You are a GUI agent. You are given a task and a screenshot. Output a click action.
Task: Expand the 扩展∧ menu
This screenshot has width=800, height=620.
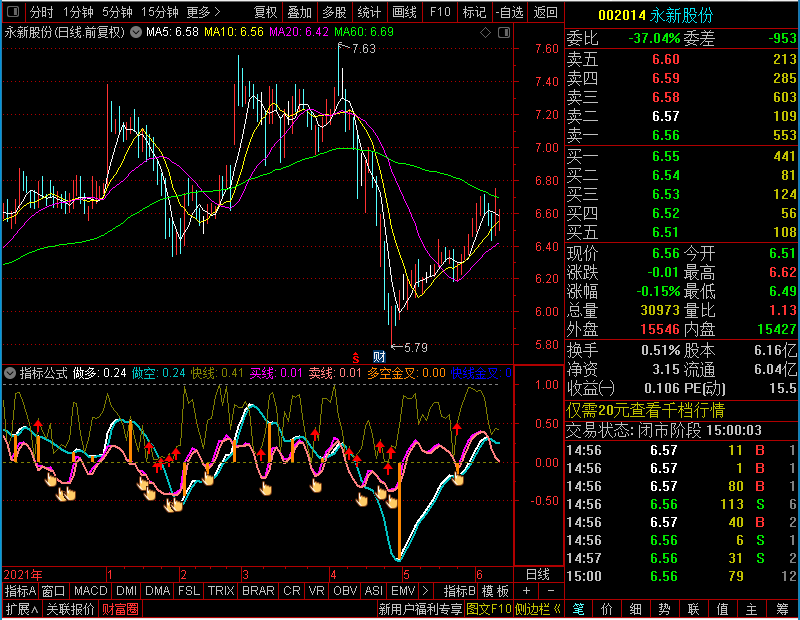[x=22, y=609]
